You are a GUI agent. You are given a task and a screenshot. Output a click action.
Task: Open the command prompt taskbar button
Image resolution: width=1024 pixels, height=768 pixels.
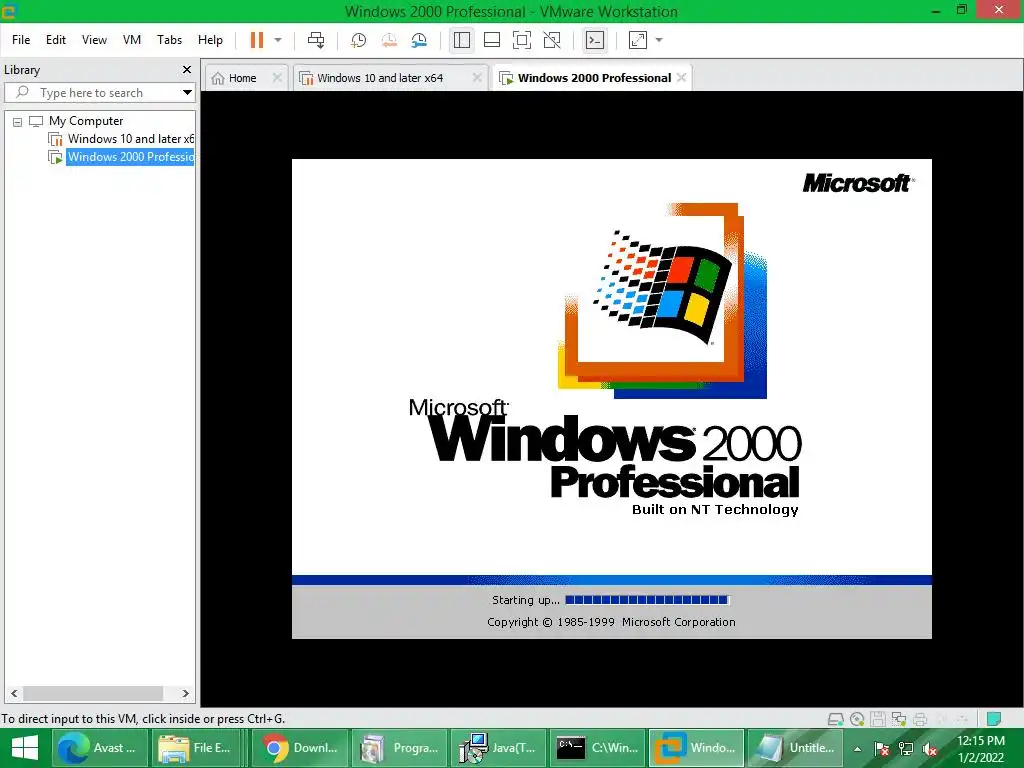coord(598,748)
